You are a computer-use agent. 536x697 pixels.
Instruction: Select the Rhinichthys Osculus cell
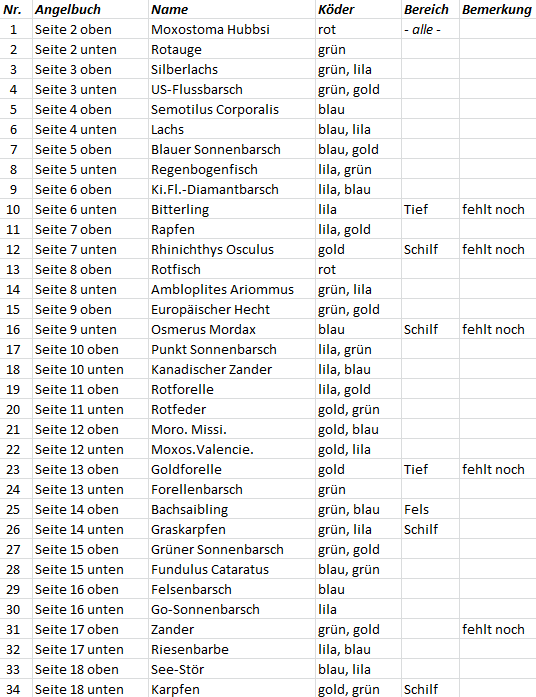[x=232, y=249]
